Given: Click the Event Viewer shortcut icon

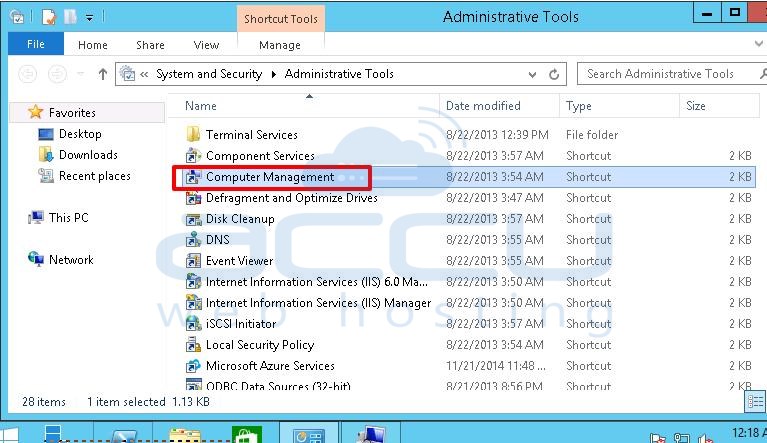Looking at the screenshot, I should (193, 261).
